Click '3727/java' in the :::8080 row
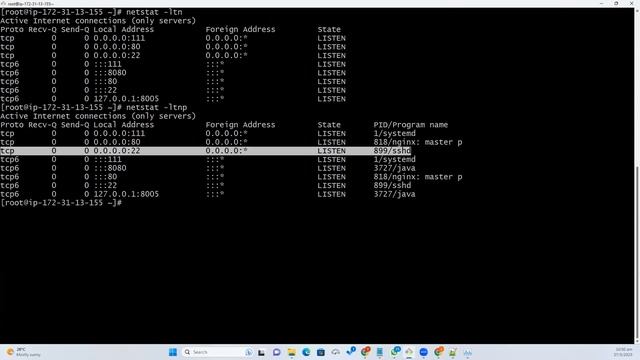640x360 pixels. tap(394, 168)
